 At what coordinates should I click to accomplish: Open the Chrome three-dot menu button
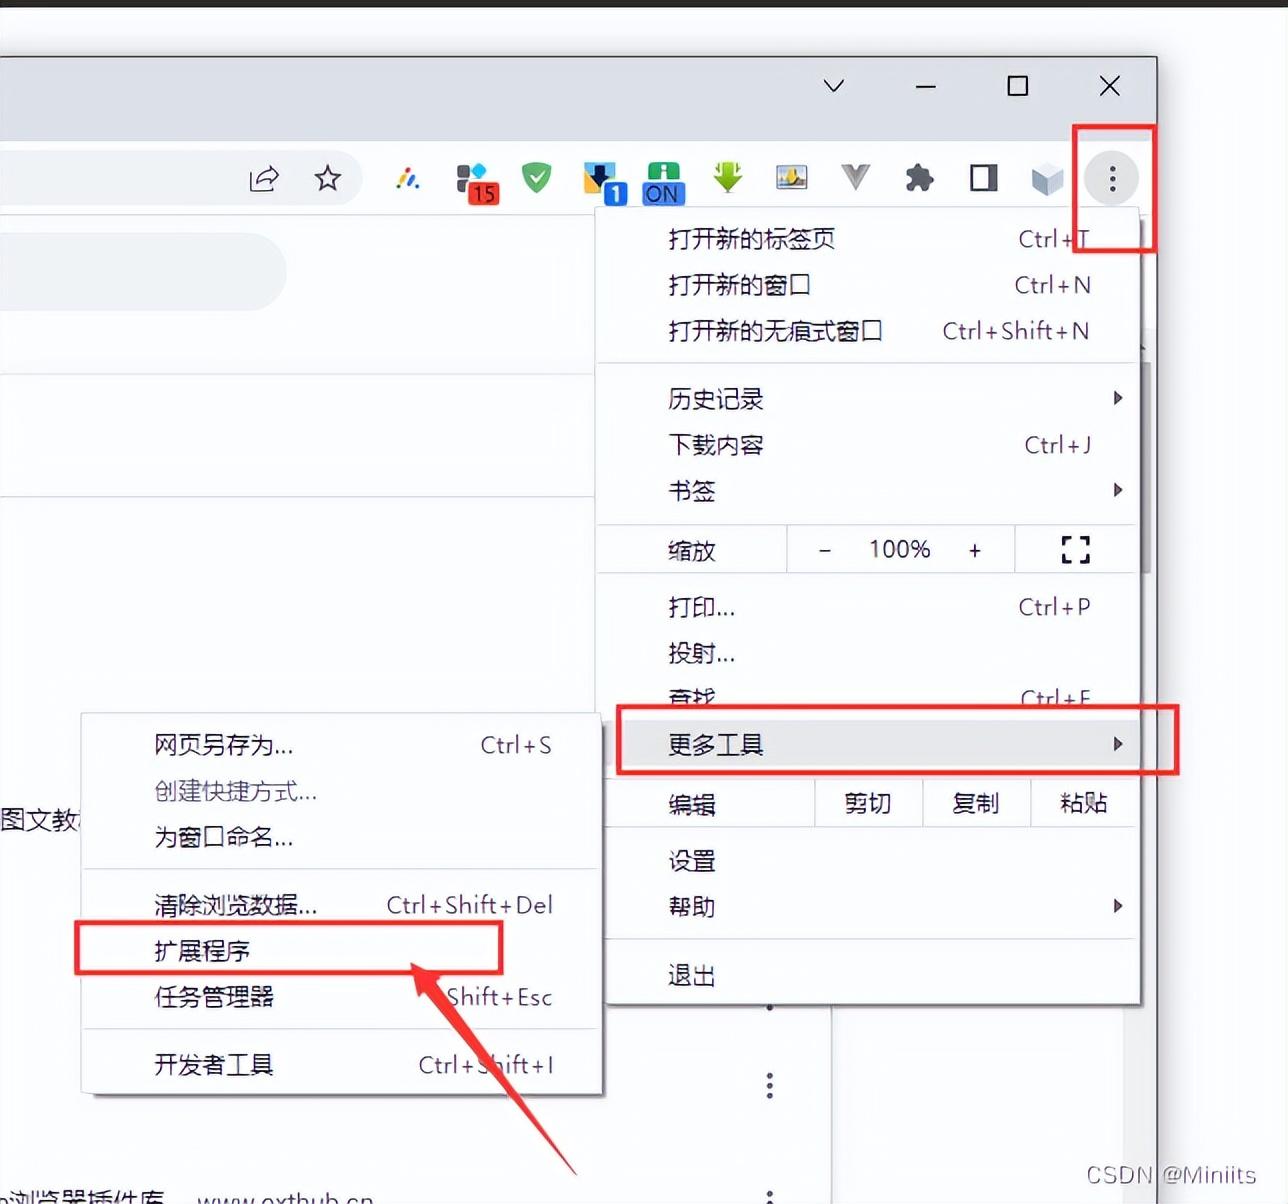pos(1112,179)
